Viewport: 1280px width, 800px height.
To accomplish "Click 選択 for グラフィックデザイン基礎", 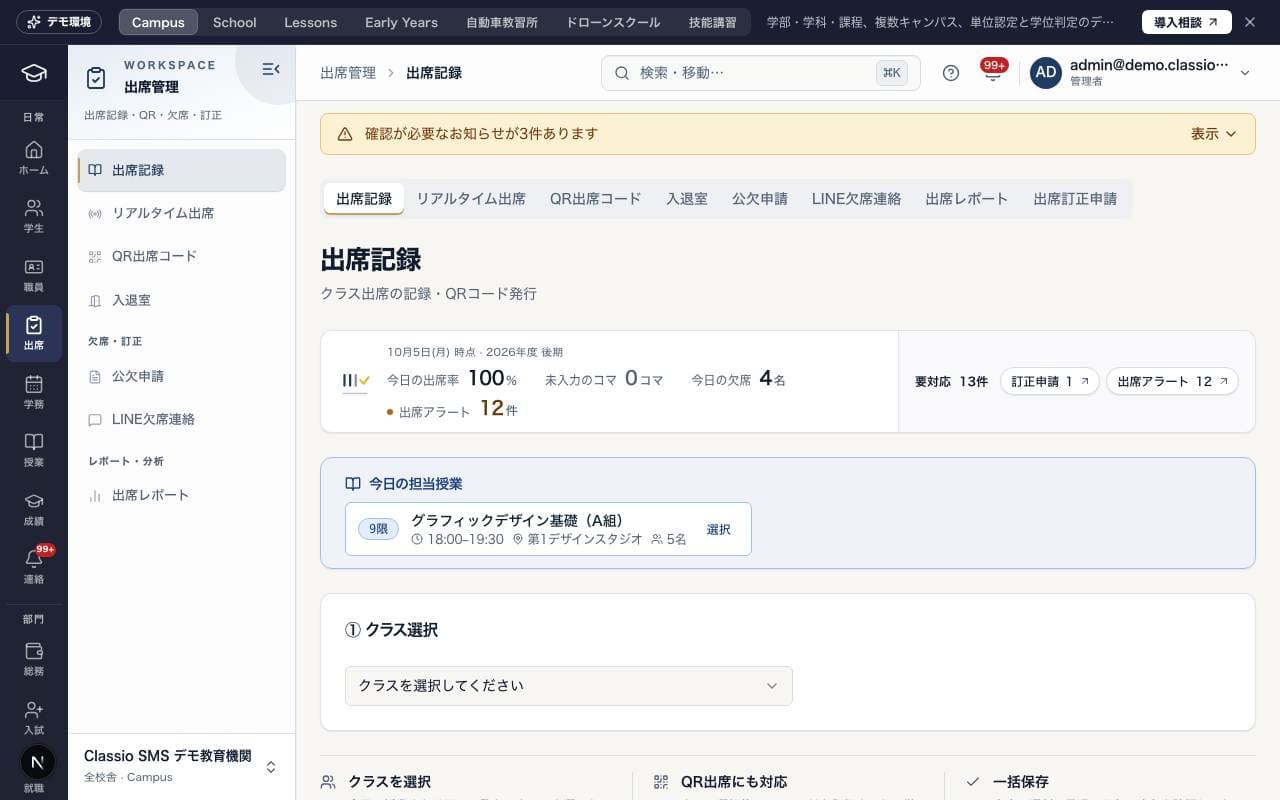I will click(x=719, y=529).
